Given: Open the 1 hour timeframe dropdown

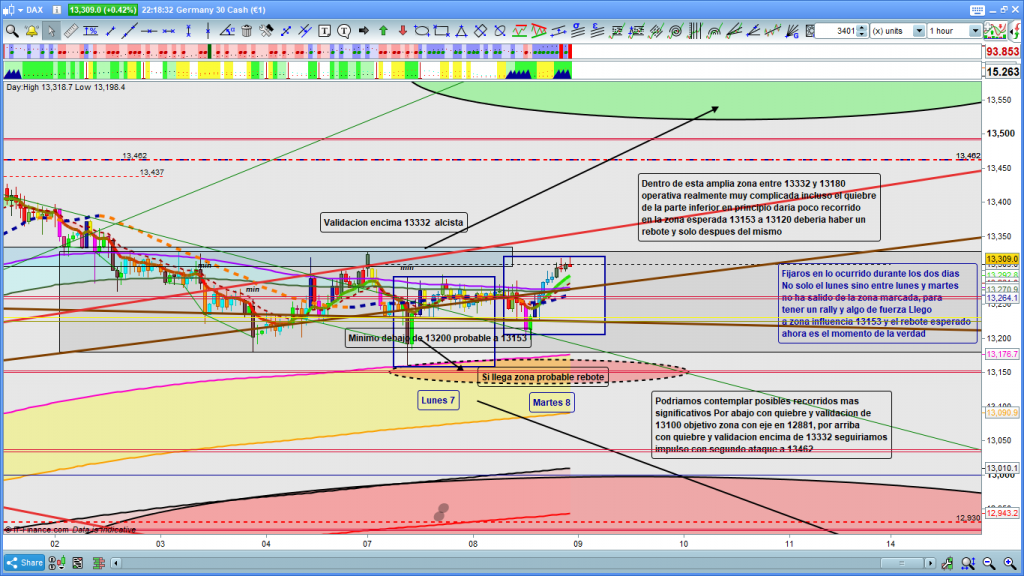Looking at the screenshot, I should pyautogui.click(x=975, y=31).
